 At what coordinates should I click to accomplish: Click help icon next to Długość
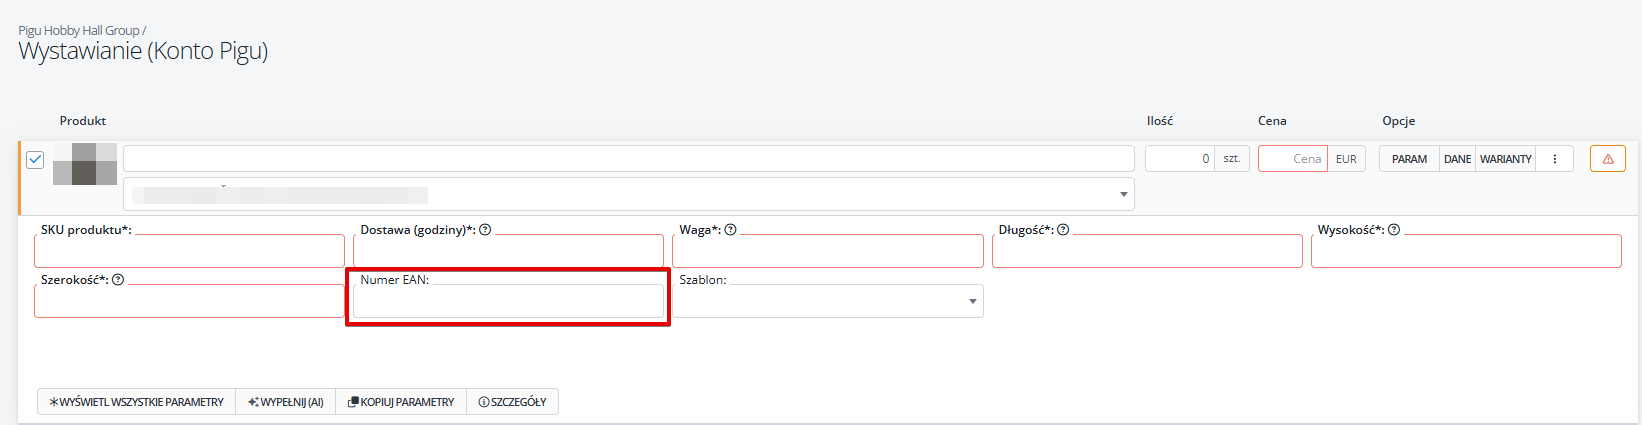pos(1063,230)
